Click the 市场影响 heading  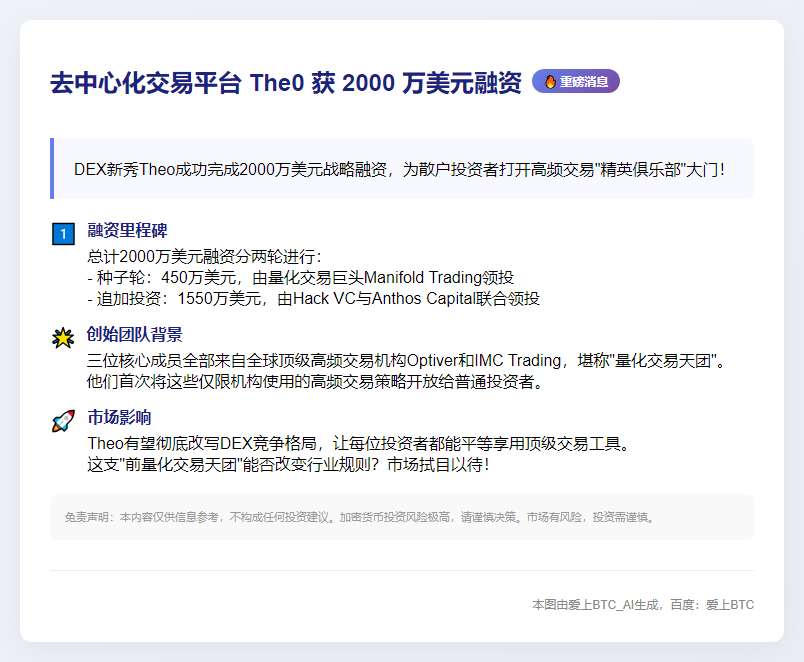(119, 417)
